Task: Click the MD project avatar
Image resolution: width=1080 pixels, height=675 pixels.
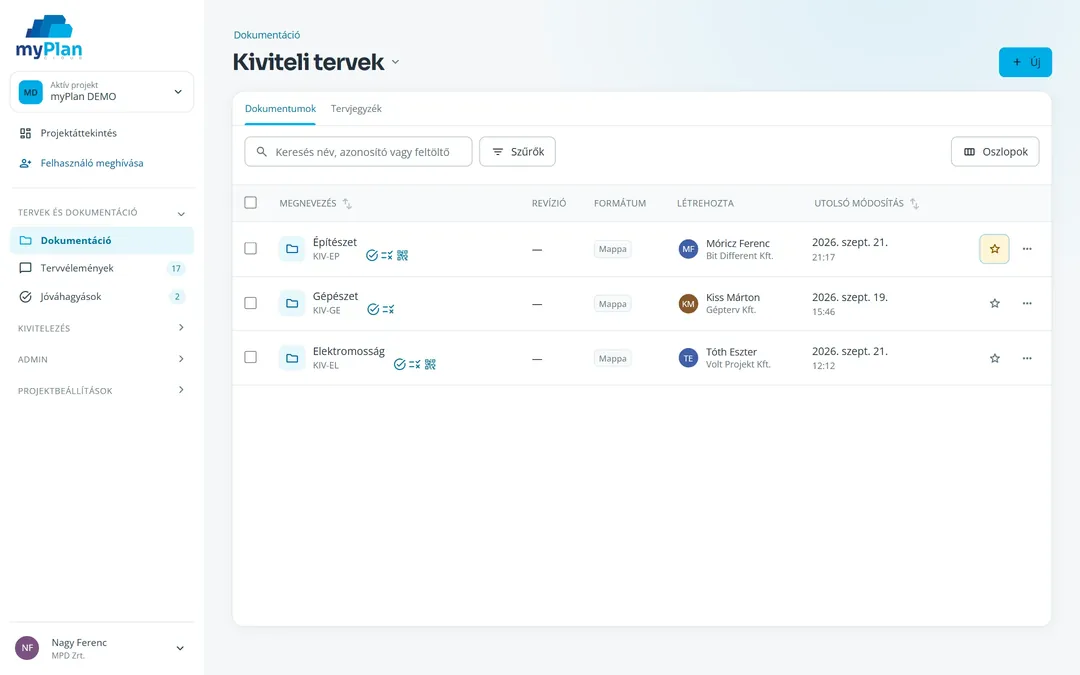Action: pos(30,92)
